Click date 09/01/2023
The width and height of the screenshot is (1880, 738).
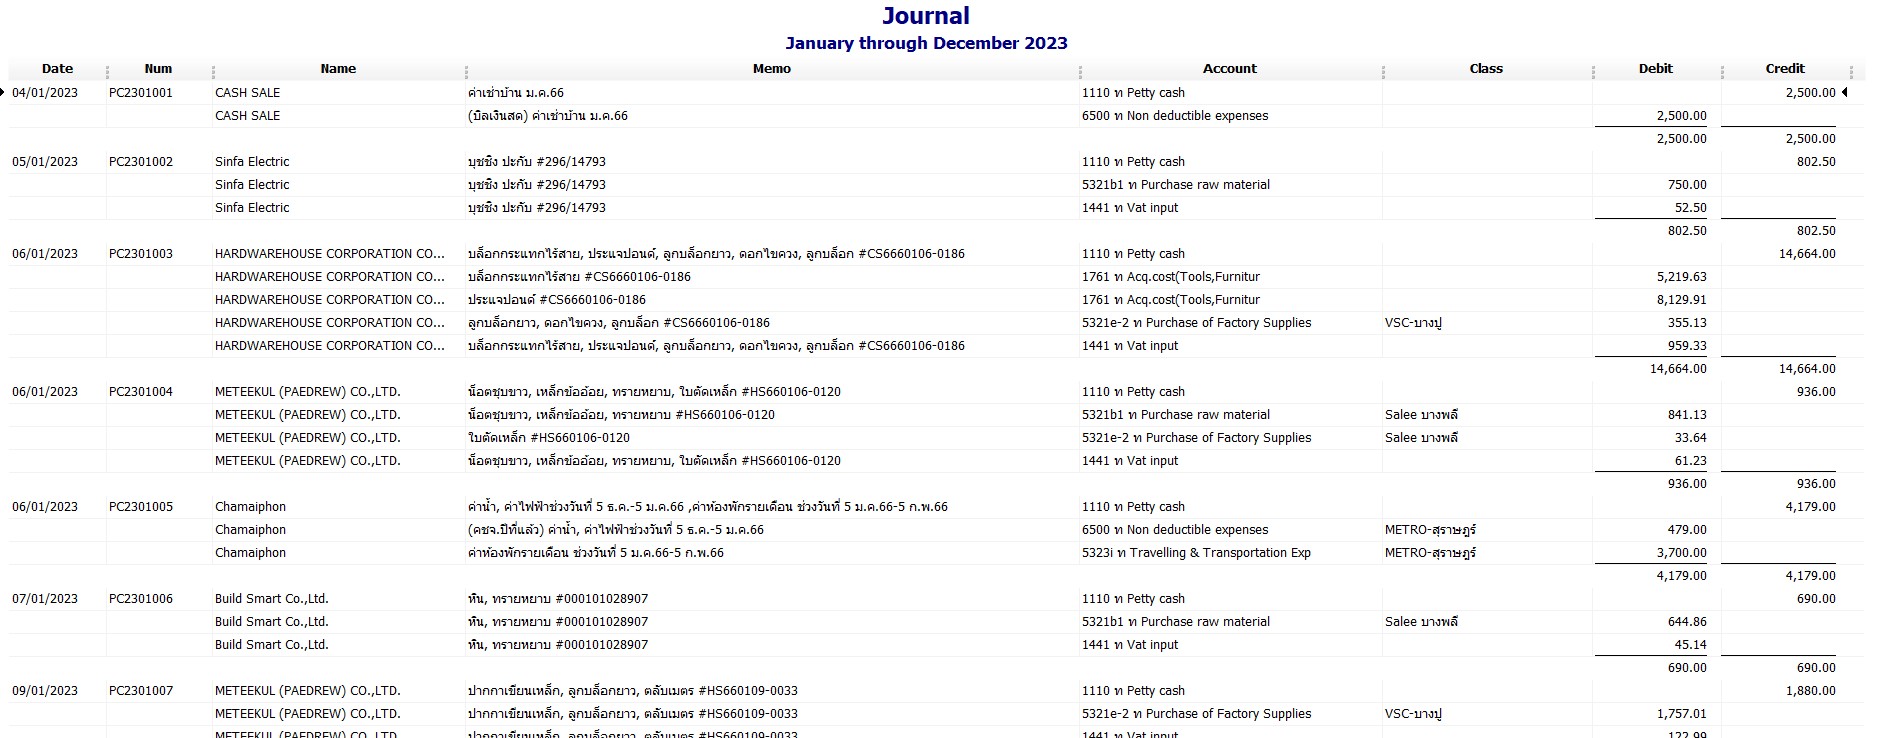45,691
